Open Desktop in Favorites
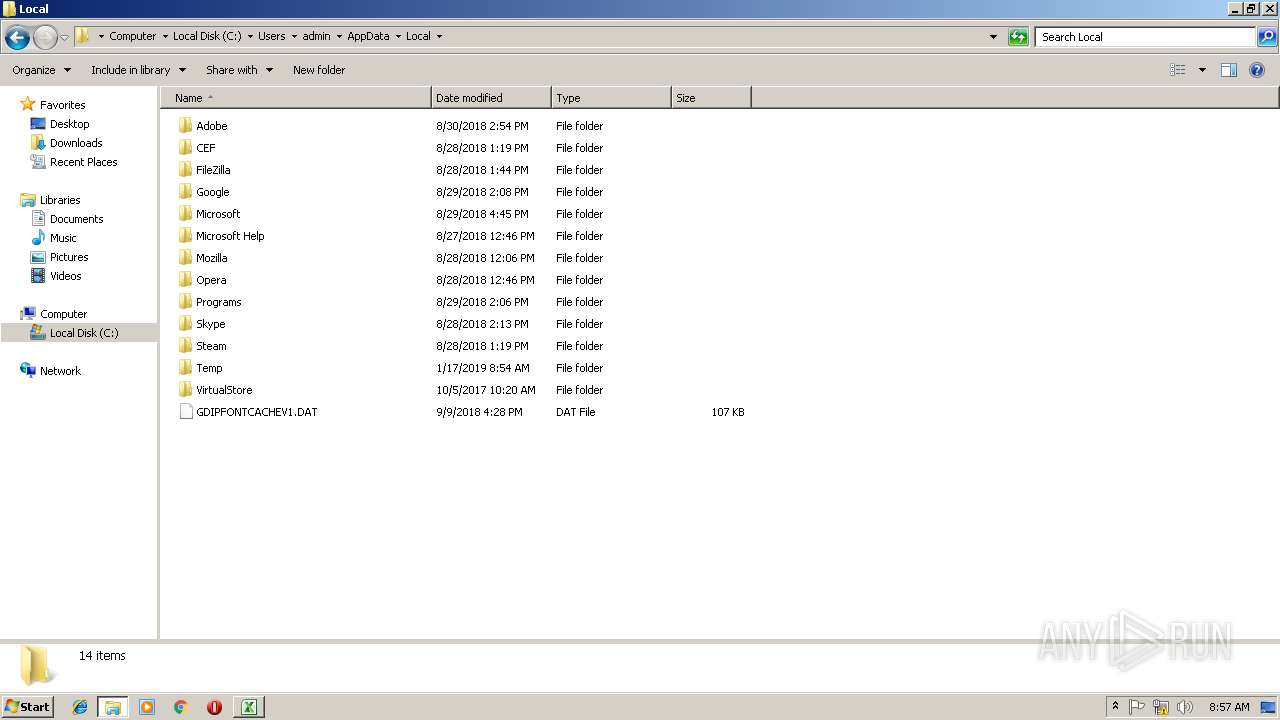The image size is (1280, 720). pyautogui.click(x=69, y=124)
